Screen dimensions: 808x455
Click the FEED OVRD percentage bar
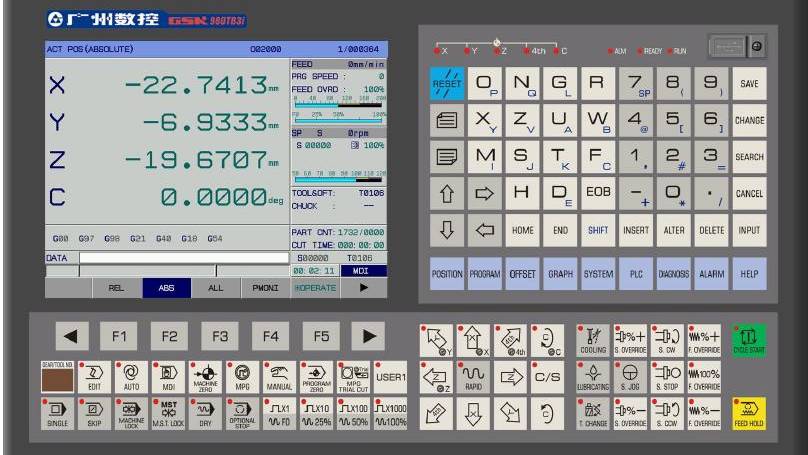[339, 105]
